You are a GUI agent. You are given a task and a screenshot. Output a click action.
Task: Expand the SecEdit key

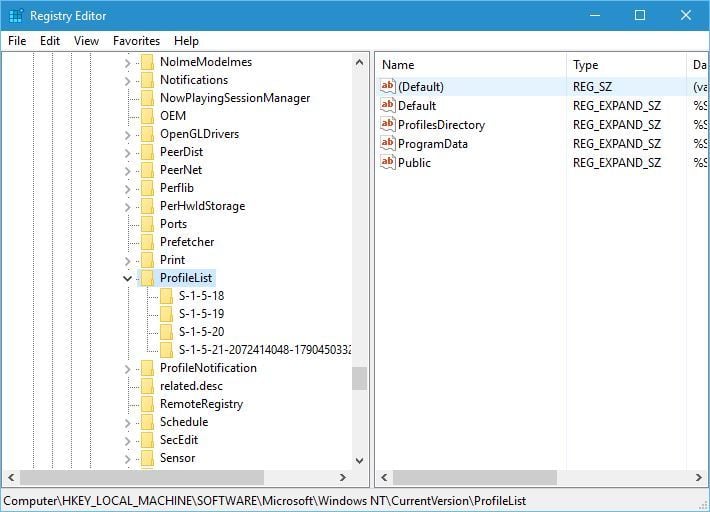127,441
